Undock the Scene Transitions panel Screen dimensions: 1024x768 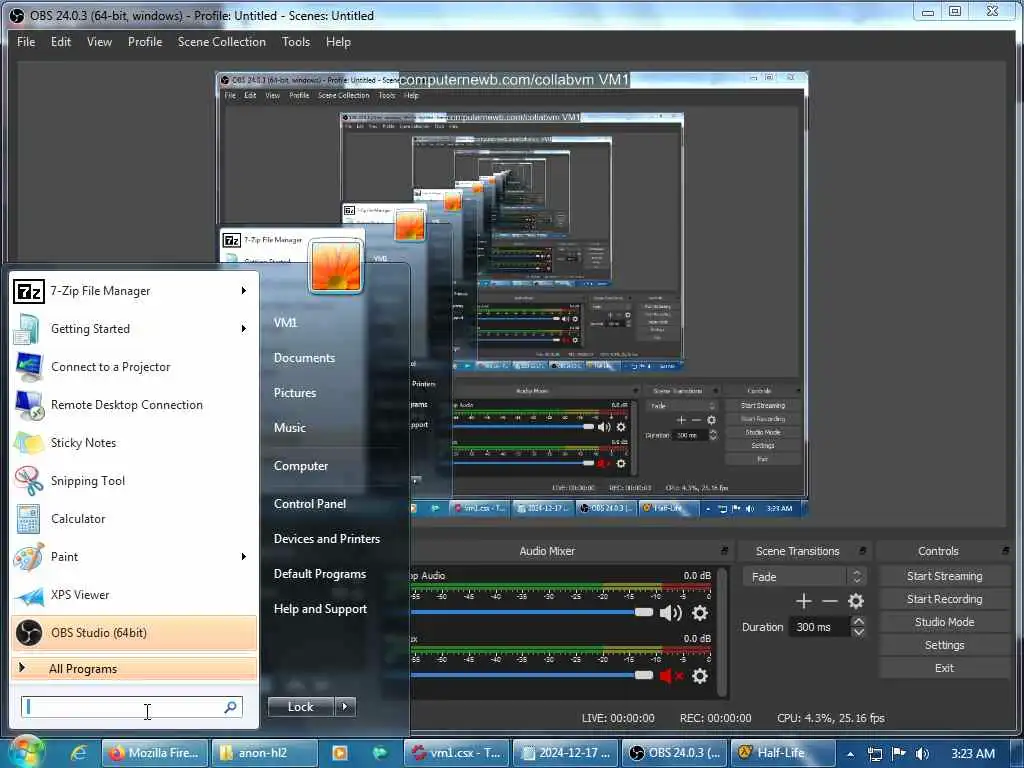point(862,551)
